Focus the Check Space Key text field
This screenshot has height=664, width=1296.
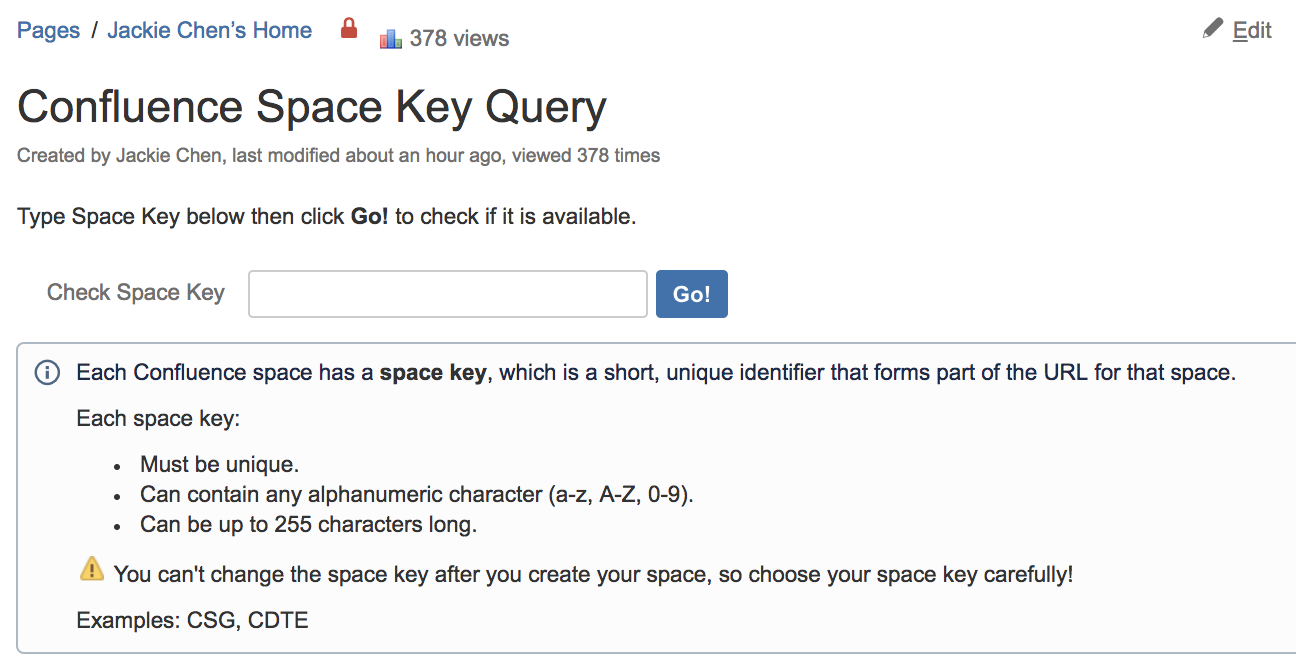coord(447,294)
